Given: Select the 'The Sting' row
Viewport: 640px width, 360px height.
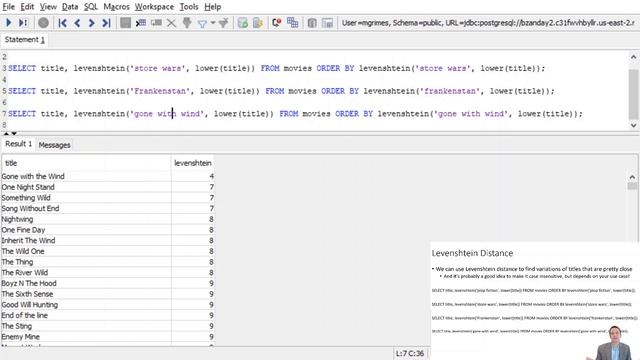Looking at the screenshot, I should 108,326.
